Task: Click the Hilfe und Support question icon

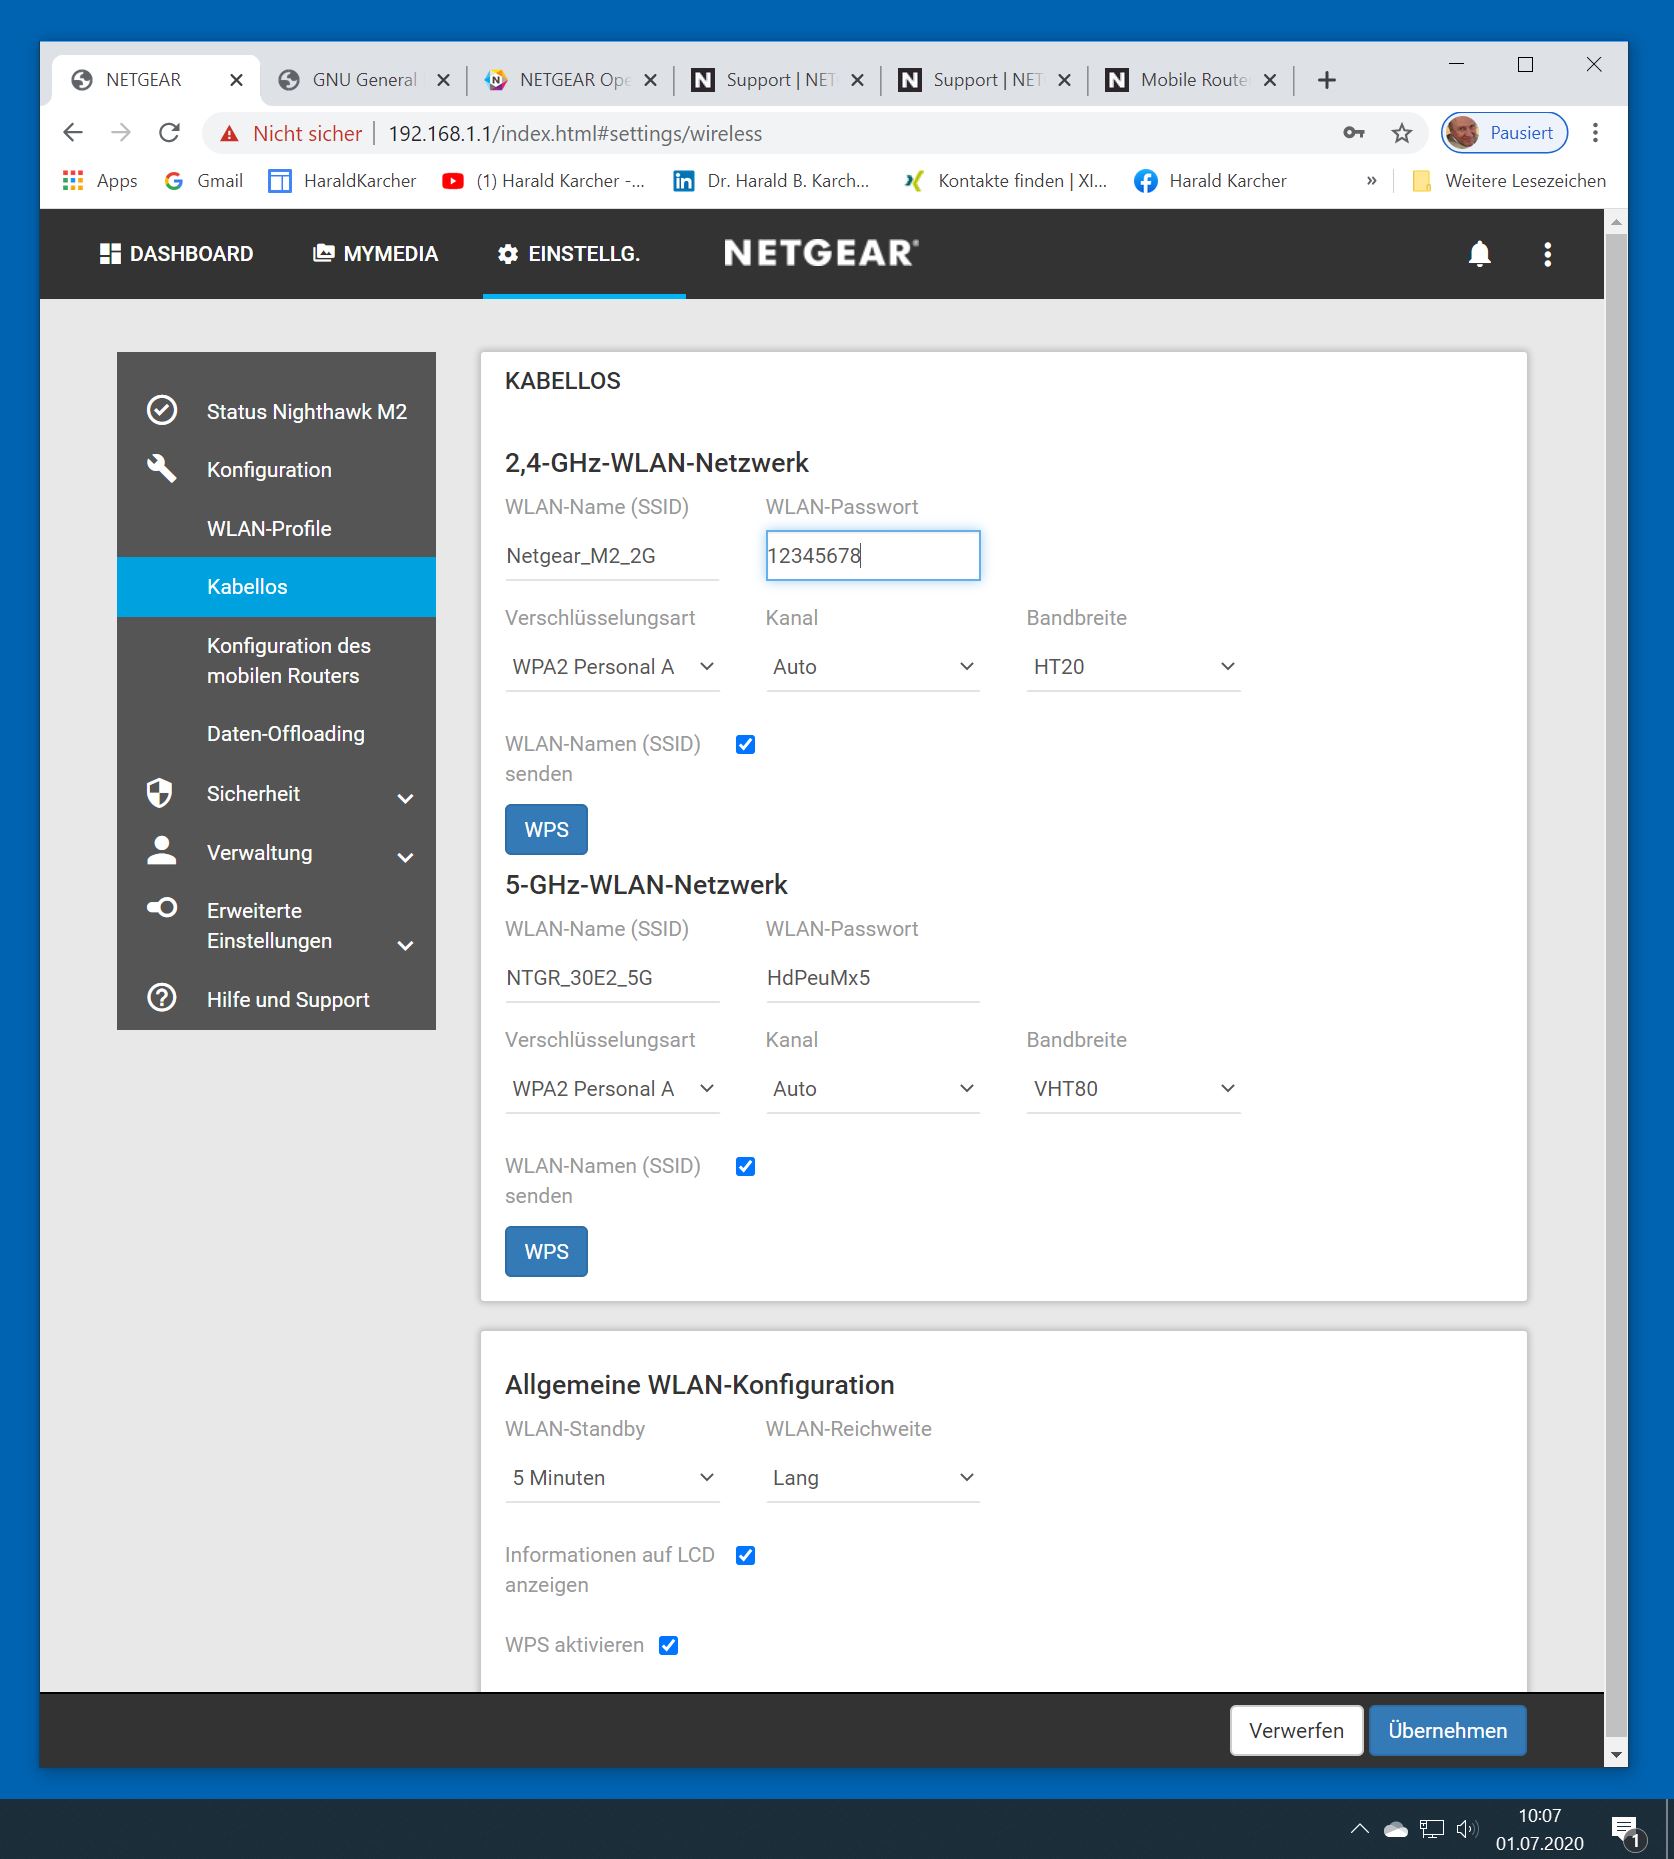Action: coord(162,998)
